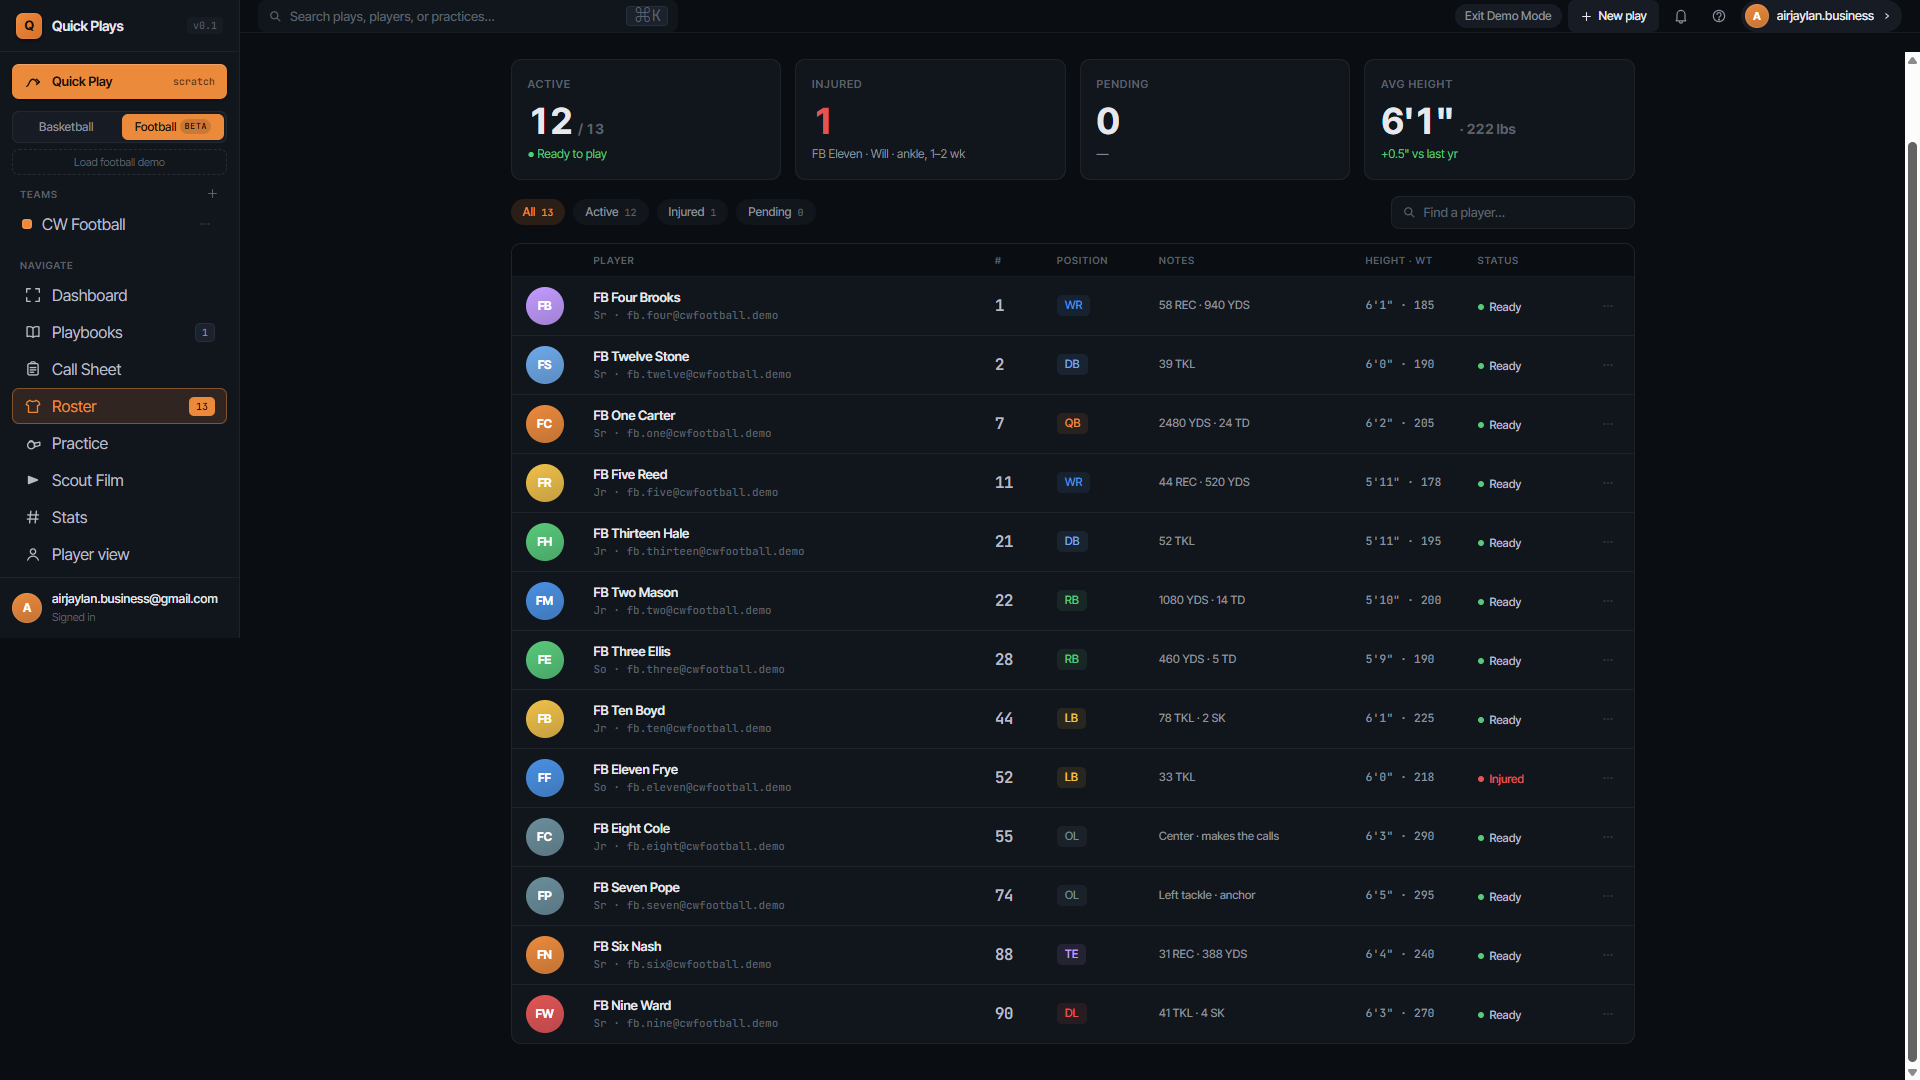The height and width of the screenshot is (1080, 1920).
Task: Open row options for FB Six Nash
Action: pyautogui.click(x=1608, y=955)
